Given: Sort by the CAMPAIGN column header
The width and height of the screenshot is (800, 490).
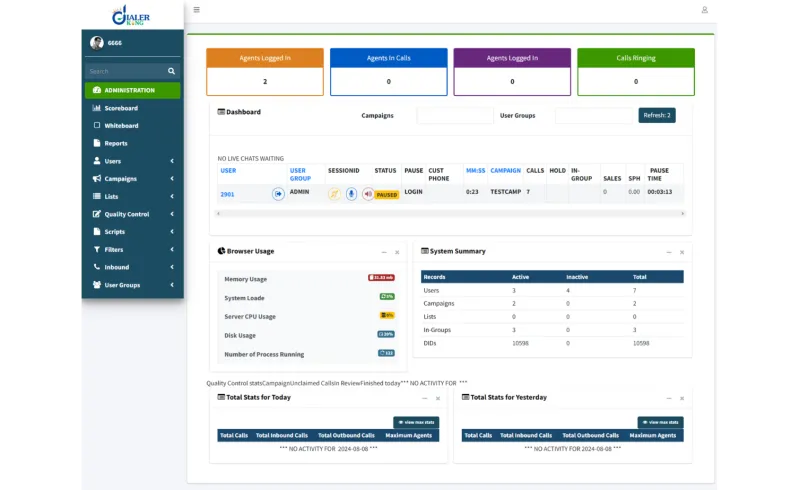Looking at the screenshot, I should point(506,170).
